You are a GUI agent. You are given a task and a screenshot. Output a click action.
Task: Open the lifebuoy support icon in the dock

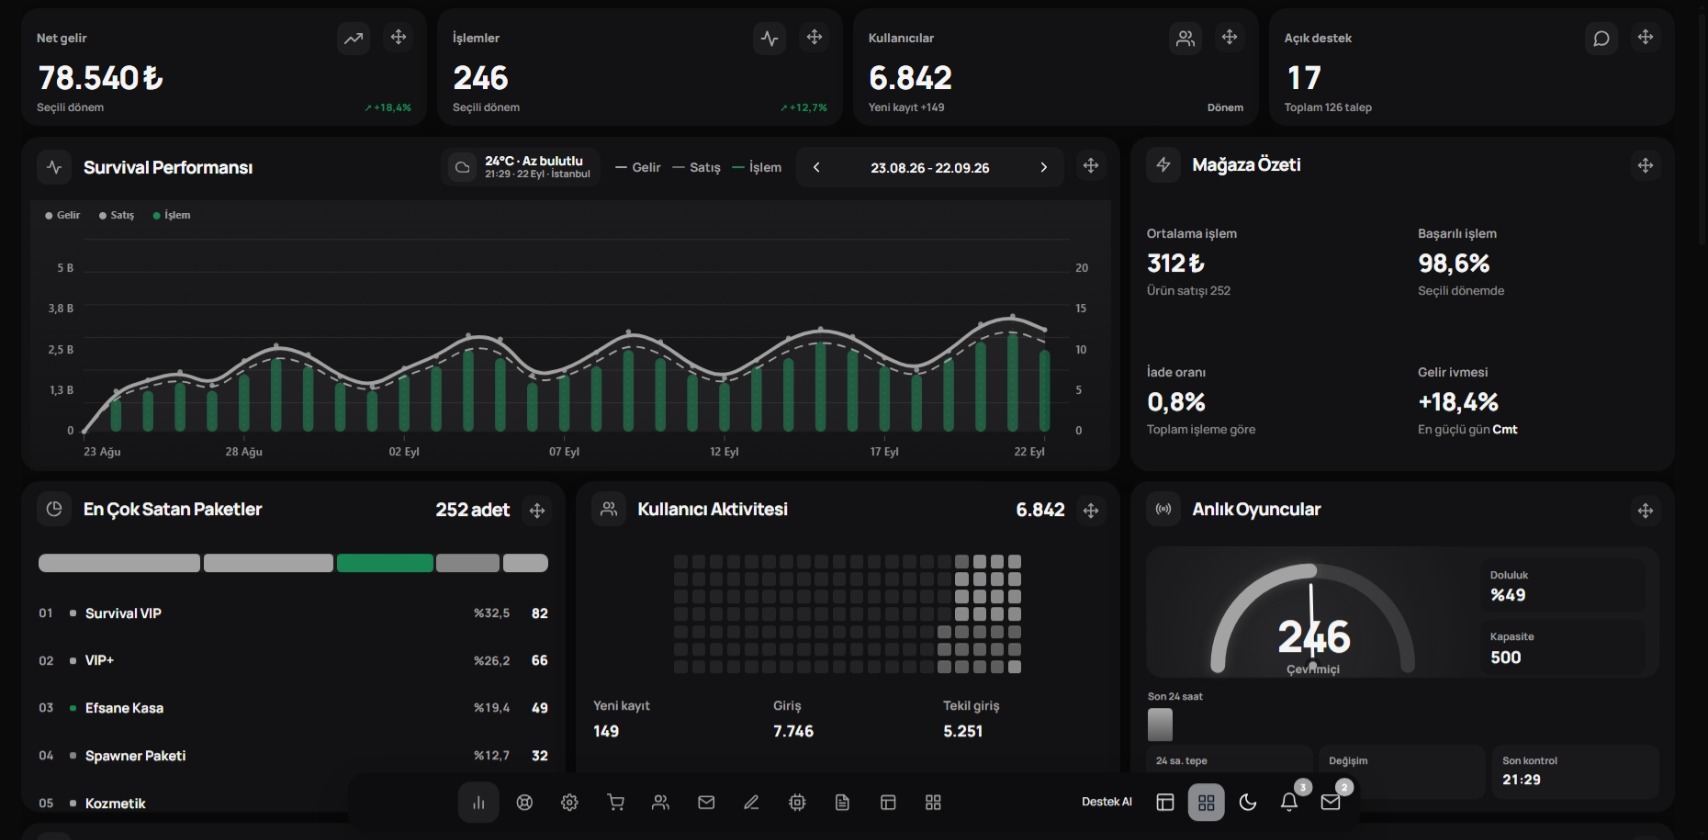524,802
